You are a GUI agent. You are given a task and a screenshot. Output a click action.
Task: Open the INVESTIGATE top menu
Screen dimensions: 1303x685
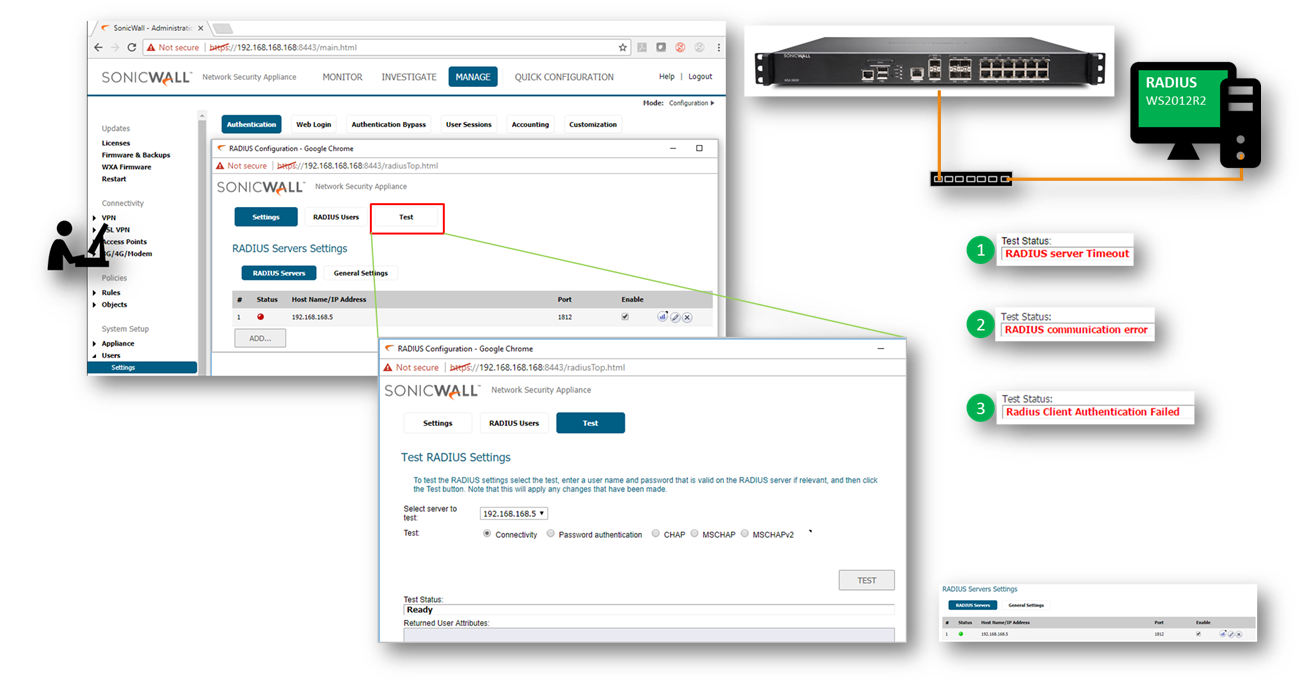tap(409, 77)
